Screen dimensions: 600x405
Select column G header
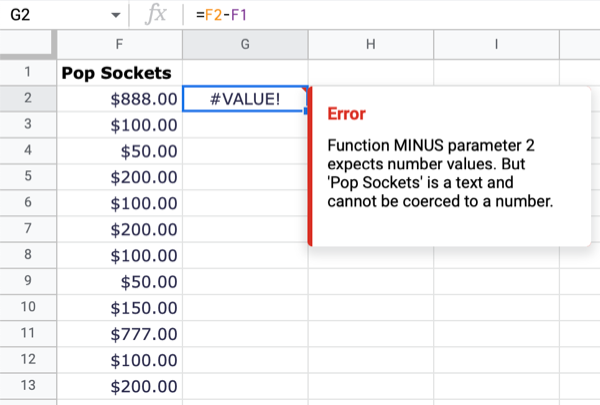(245, 45)
